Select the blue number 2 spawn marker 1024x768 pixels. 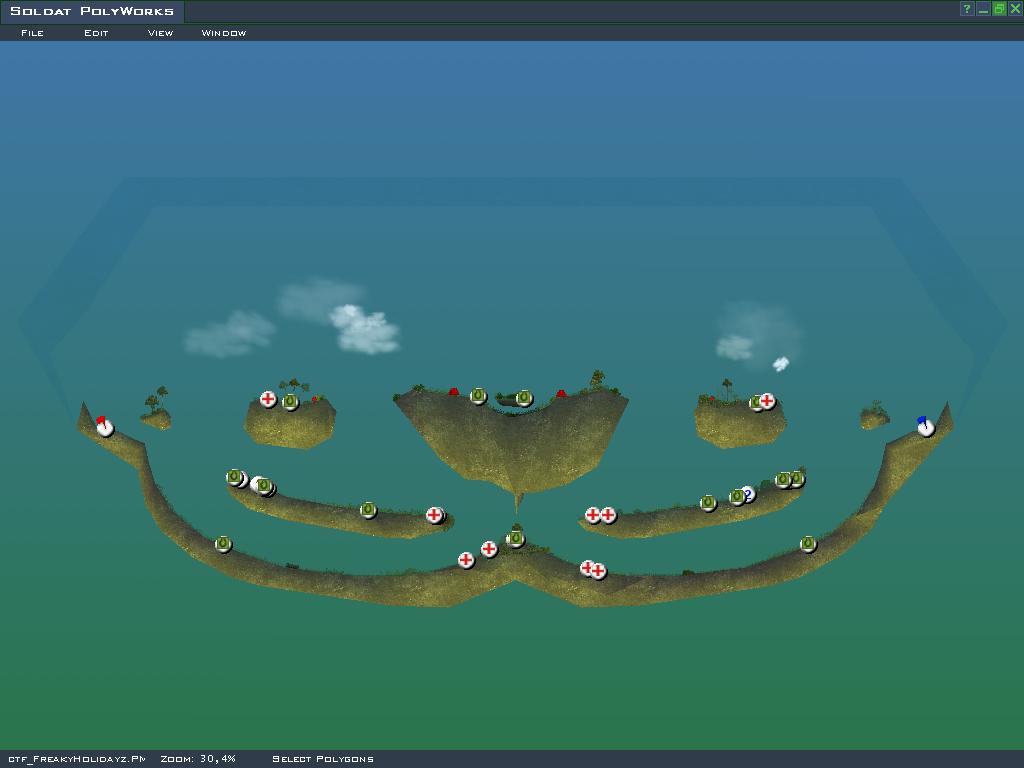[x=749, y=493]
